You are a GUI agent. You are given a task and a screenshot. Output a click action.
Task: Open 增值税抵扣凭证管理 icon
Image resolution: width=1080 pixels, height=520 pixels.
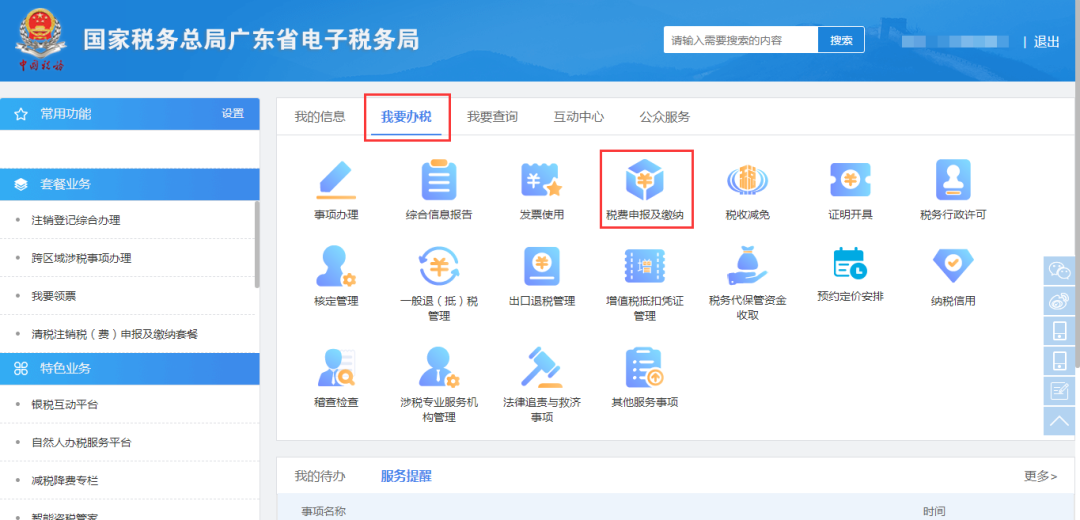pyautogui.click(x=645, y=266)
